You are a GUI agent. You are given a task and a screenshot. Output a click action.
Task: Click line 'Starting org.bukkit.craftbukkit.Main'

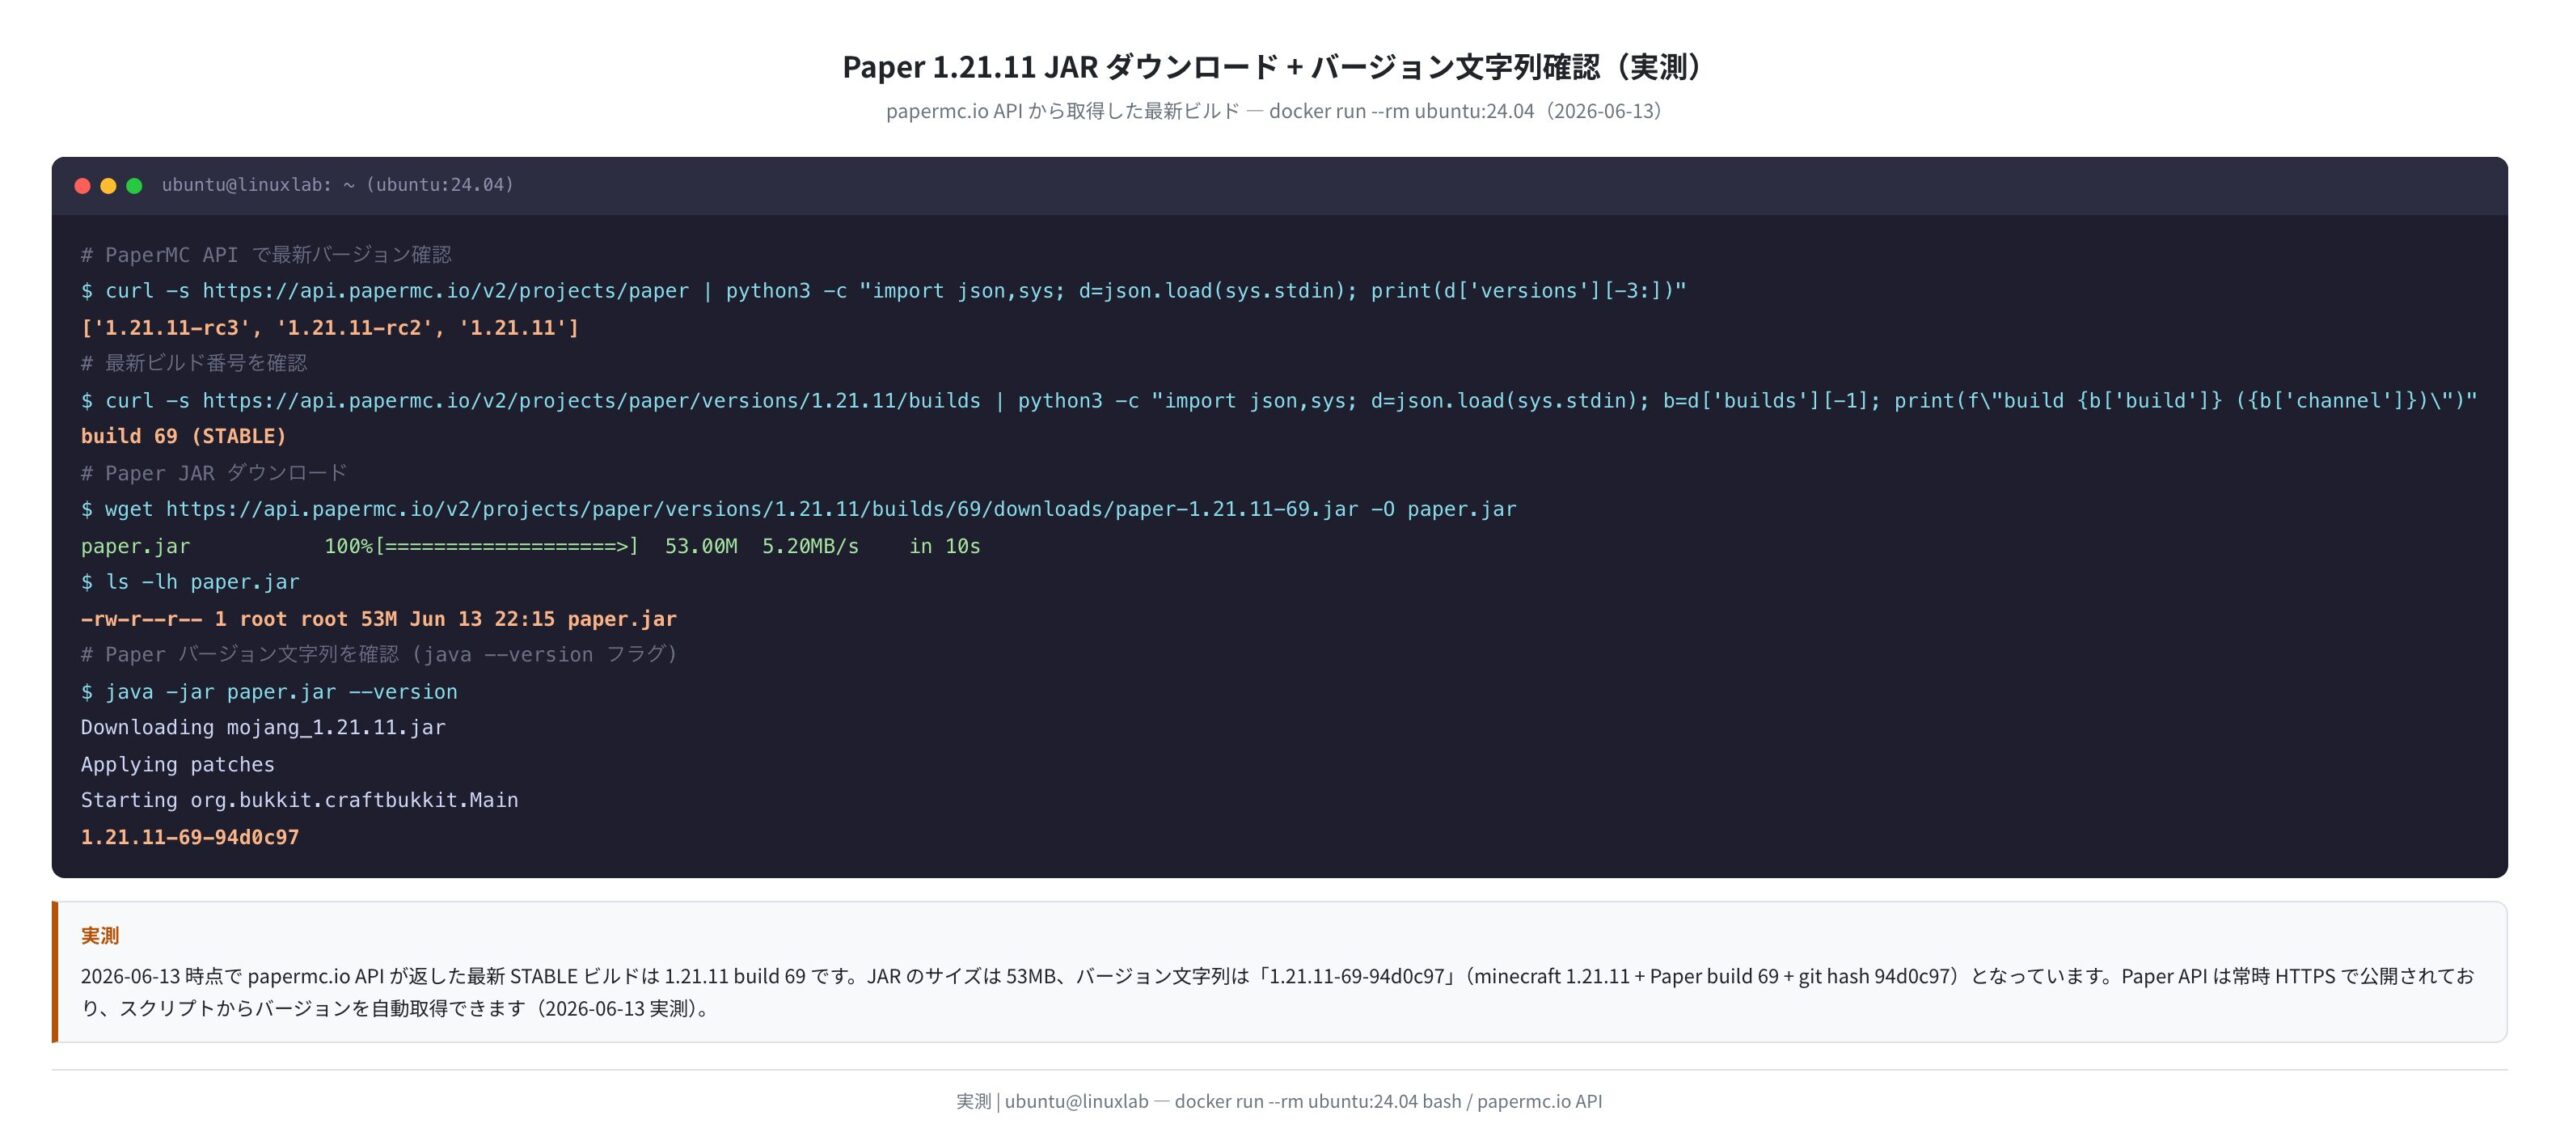pos(299,801)
